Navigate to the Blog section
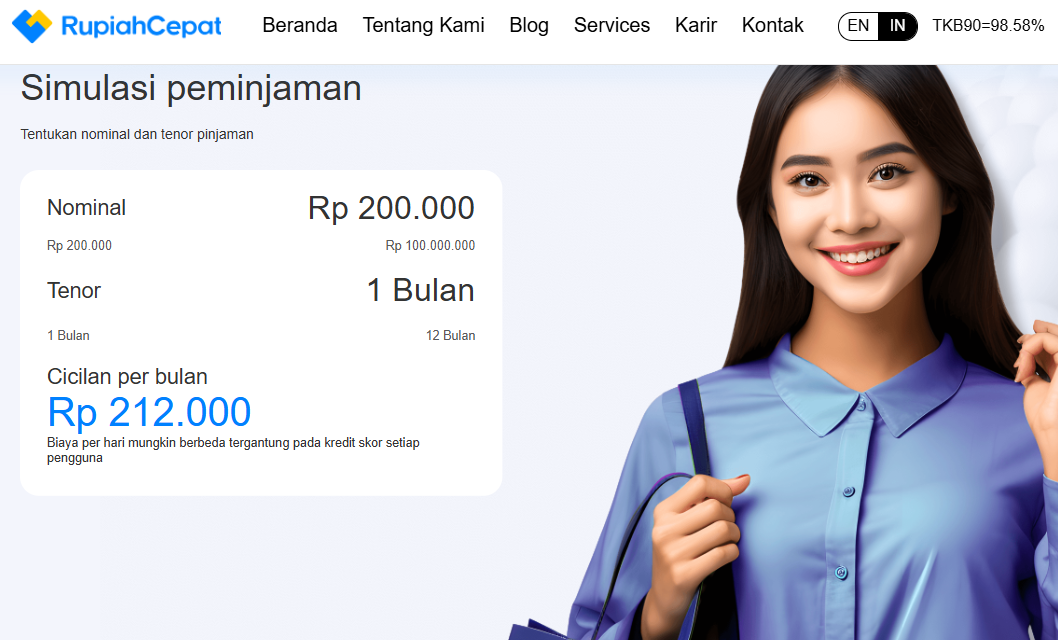This screenshot has width=1058, height=640. (529, 25)
